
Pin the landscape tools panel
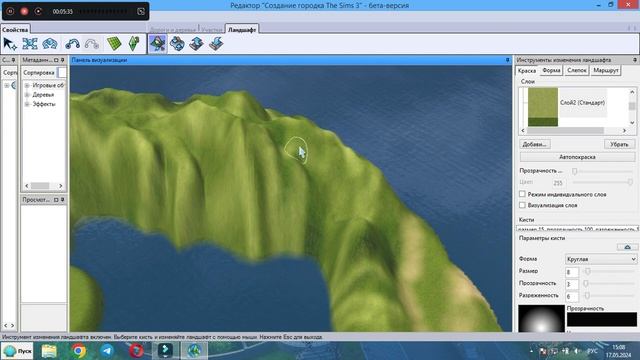pos(635,60)
